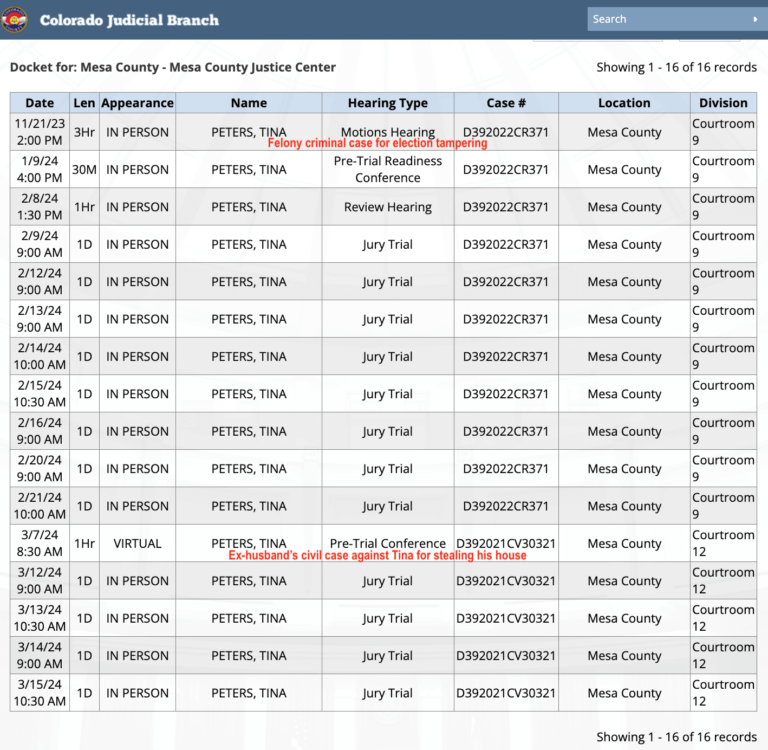The height and width of the screenshot is (750, 768).
Task: Select the 3/12/24 9:00 AM date cell
Action: click(x=40, y=581)
